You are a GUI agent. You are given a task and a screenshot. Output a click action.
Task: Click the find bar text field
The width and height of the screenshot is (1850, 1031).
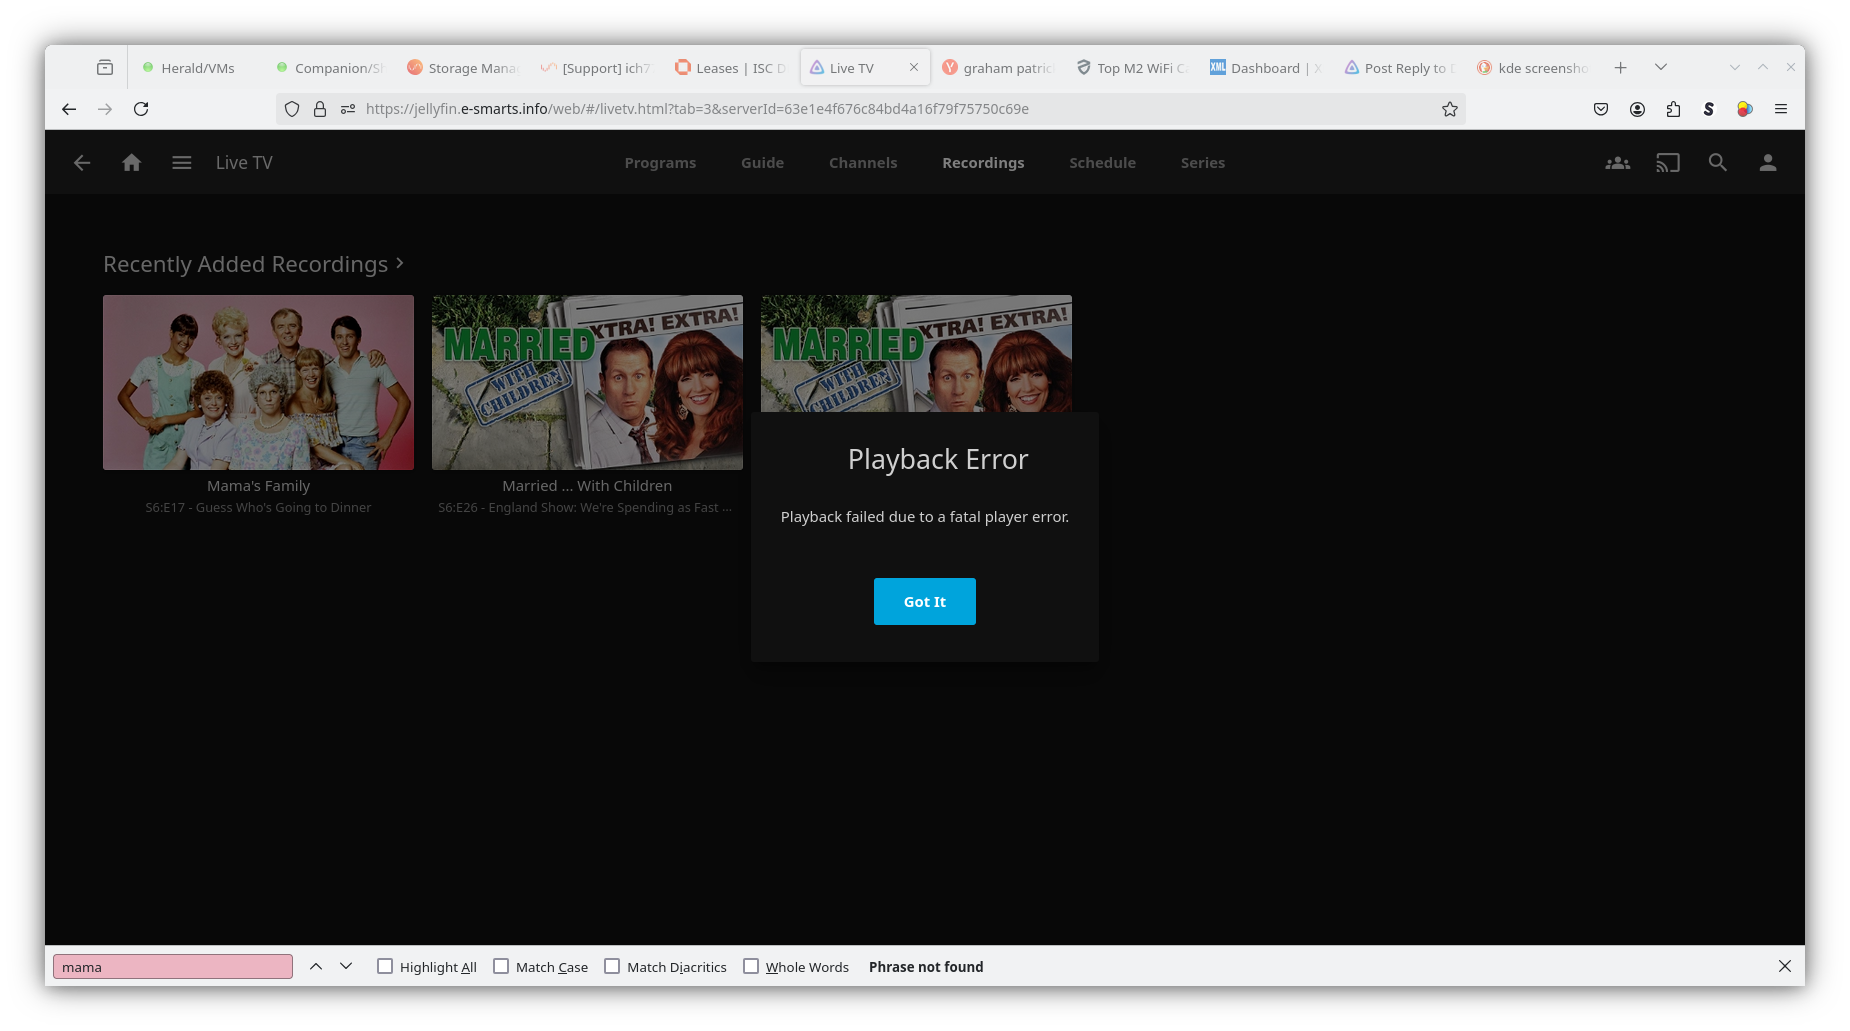[x=172, y=967]
